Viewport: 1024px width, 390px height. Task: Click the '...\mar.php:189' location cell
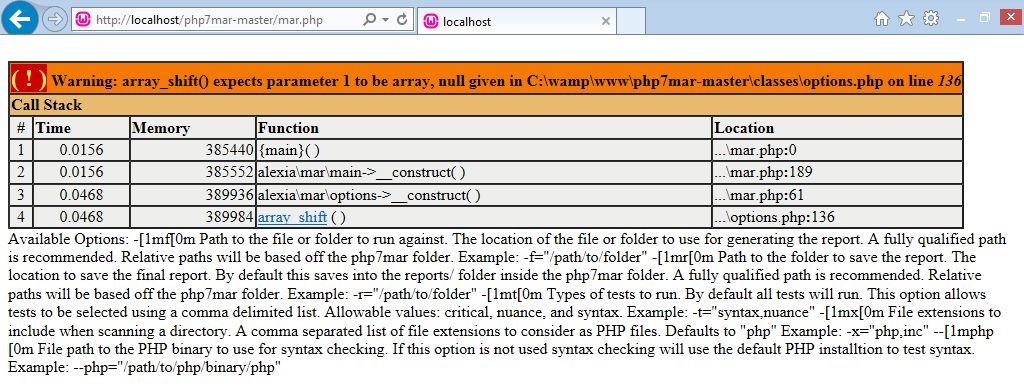click(x=837, y=173)
